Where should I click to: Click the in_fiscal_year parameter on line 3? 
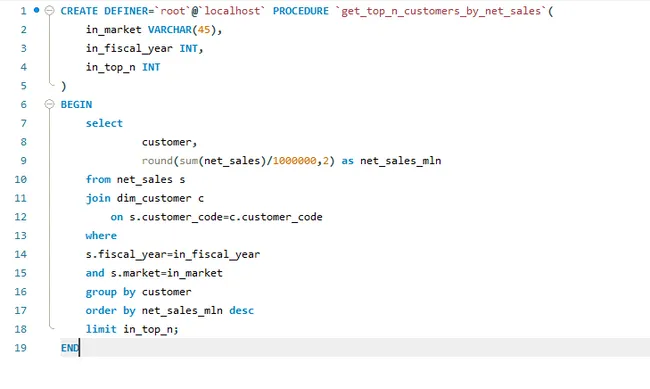pyautogui.click(x=129, y=49)
